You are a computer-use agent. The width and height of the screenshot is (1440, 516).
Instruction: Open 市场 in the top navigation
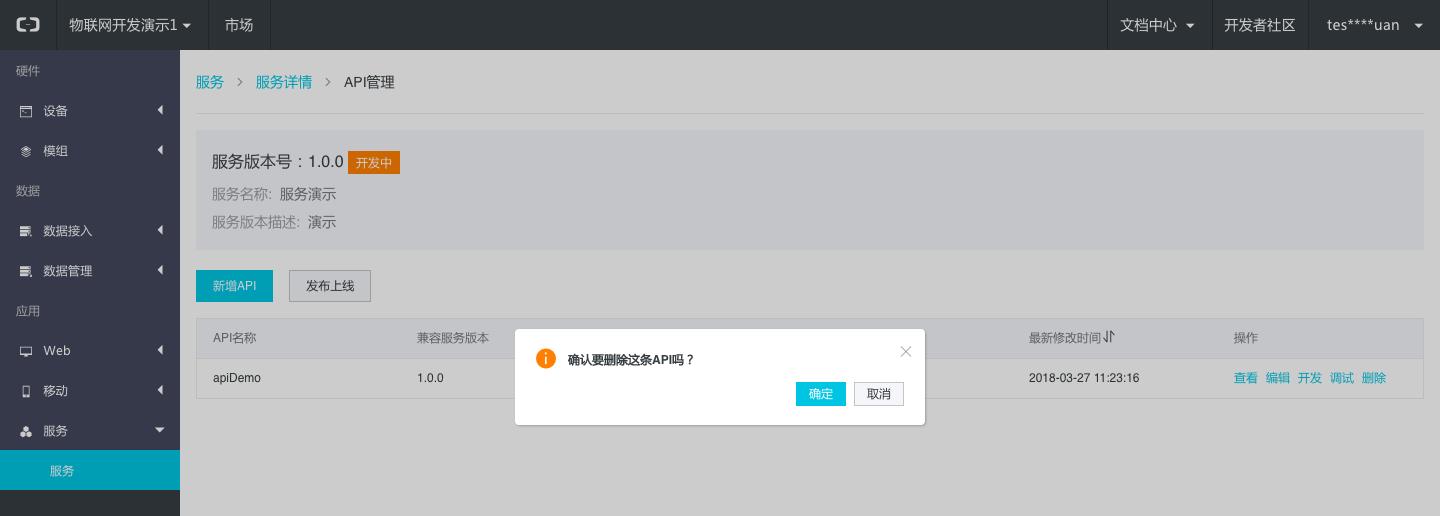click(x=239, y=25)
